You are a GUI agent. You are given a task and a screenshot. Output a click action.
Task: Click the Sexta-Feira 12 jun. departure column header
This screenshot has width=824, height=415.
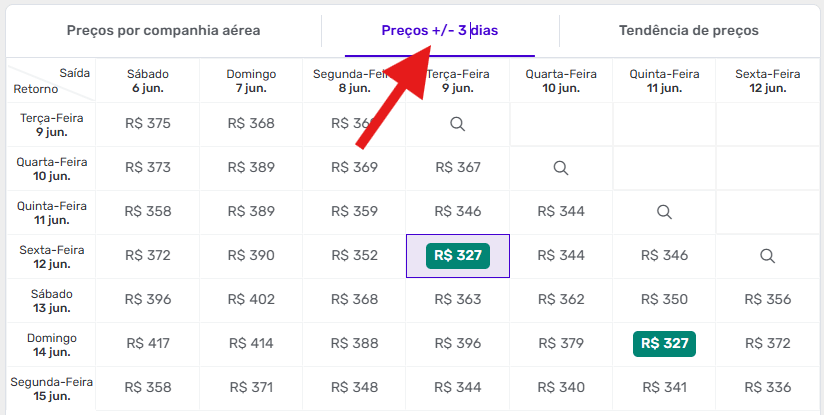pos(767,81)
